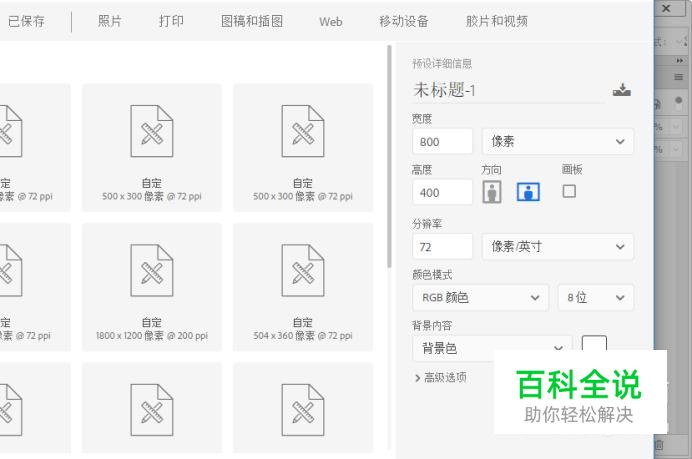Pick background color swatch beside 背景色

tap(594, 343)
